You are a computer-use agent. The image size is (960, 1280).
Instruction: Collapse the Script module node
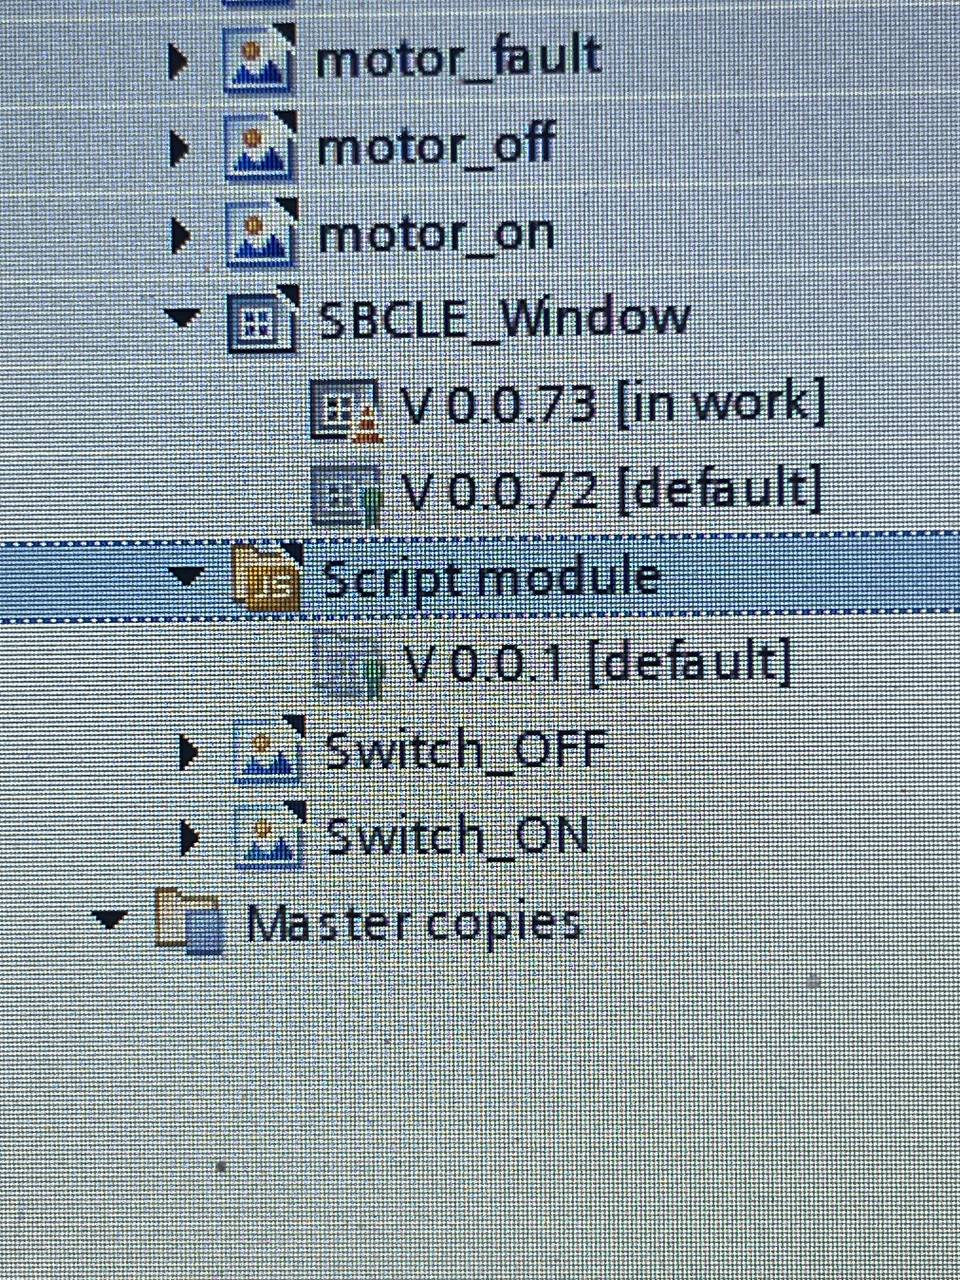tap(187, 577)
